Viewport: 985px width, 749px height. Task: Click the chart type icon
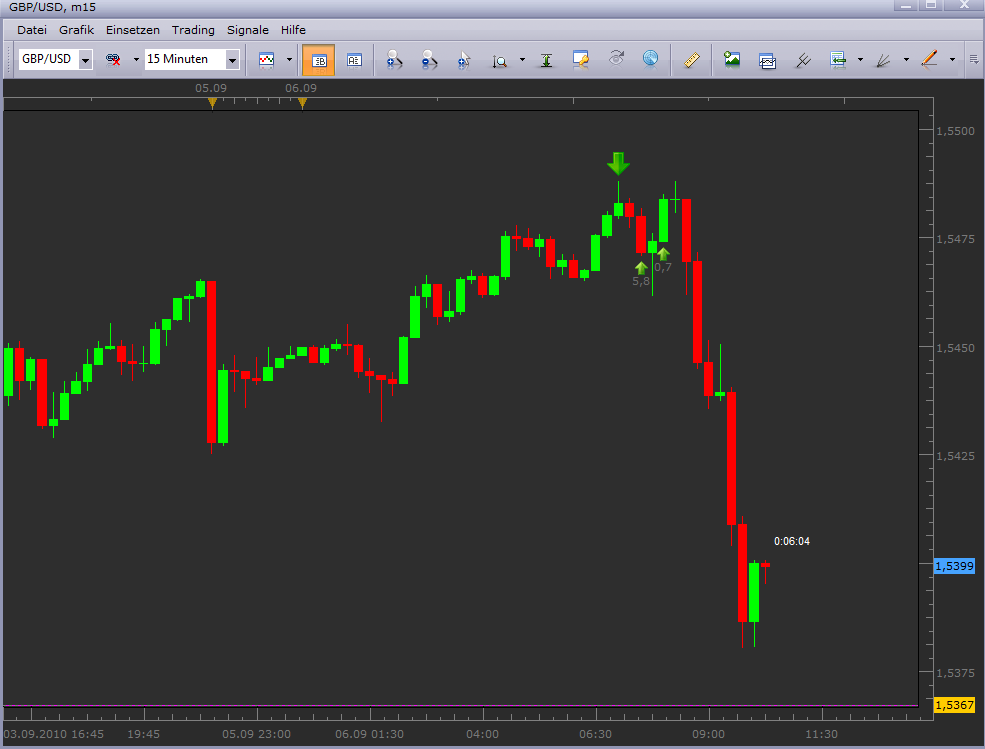[x=266, y=60]
